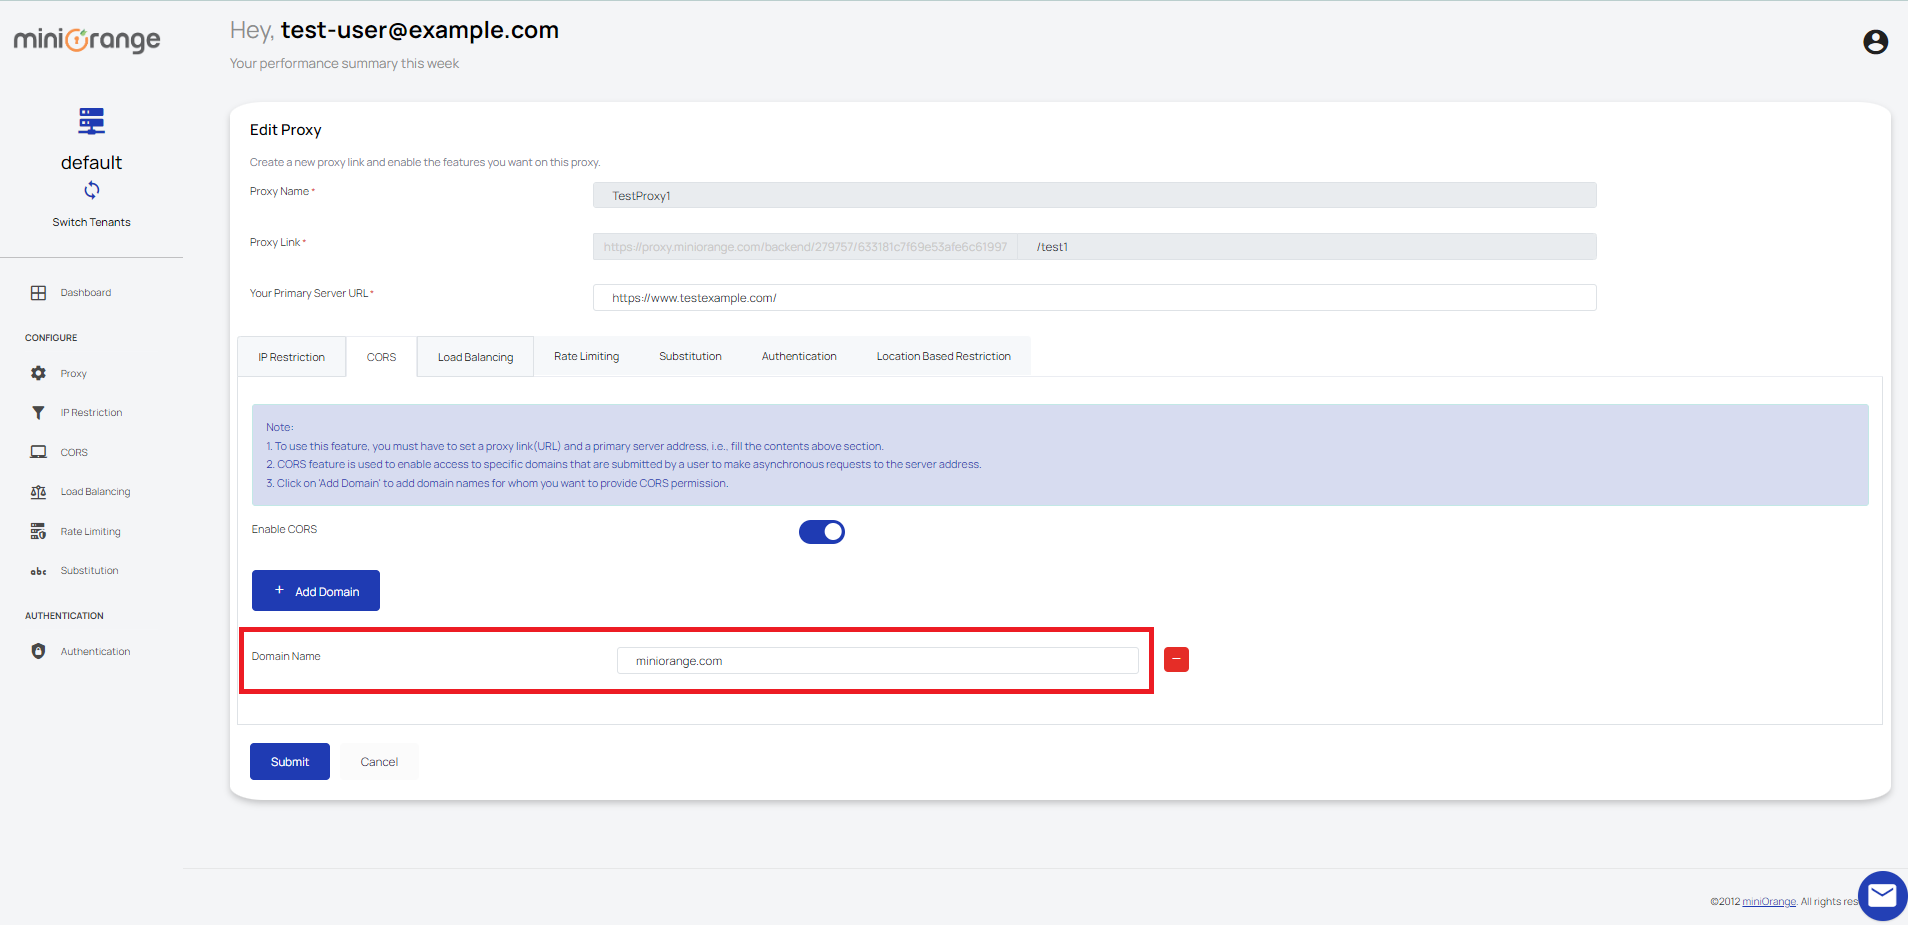Focus the Domain Name input field
The width and height of the screenshot is (1908, 925).
tap(877, 660)
